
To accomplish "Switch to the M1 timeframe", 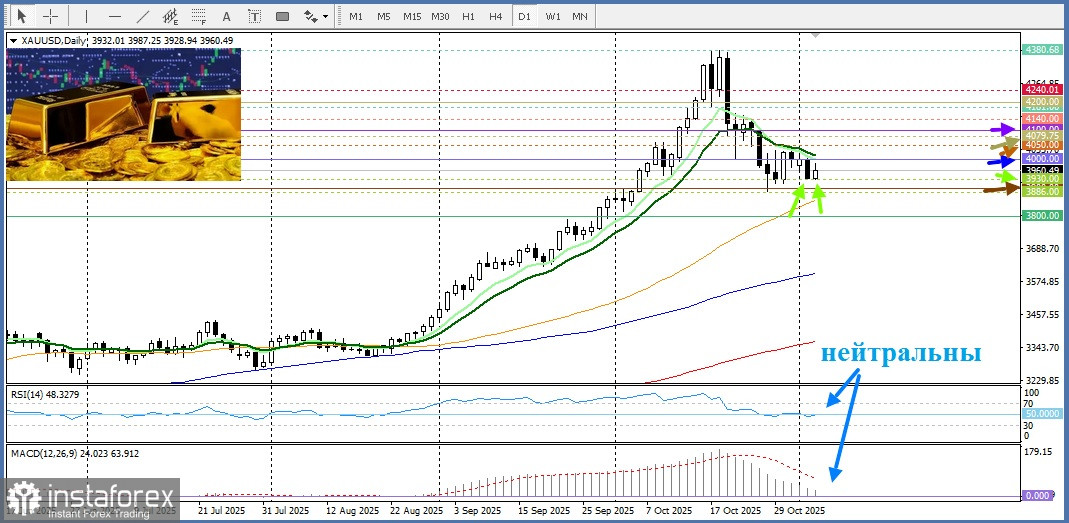I will [356, 16].
